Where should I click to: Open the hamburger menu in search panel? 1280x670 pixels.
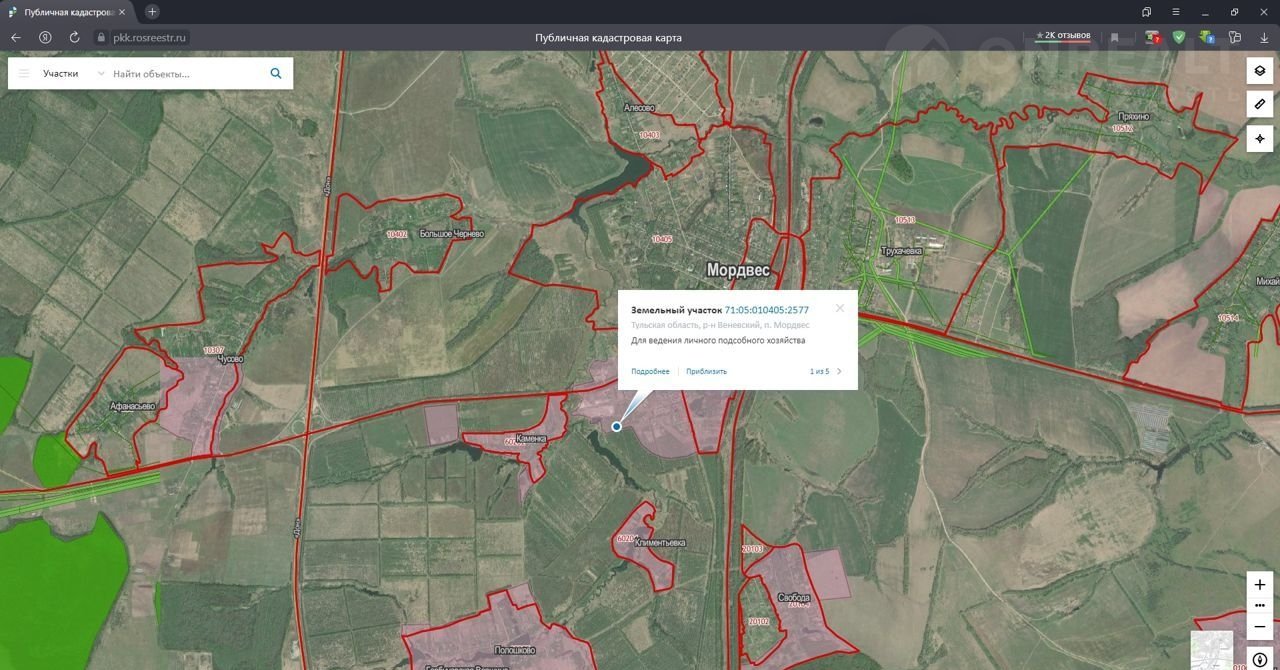click(x=24, y=73)
